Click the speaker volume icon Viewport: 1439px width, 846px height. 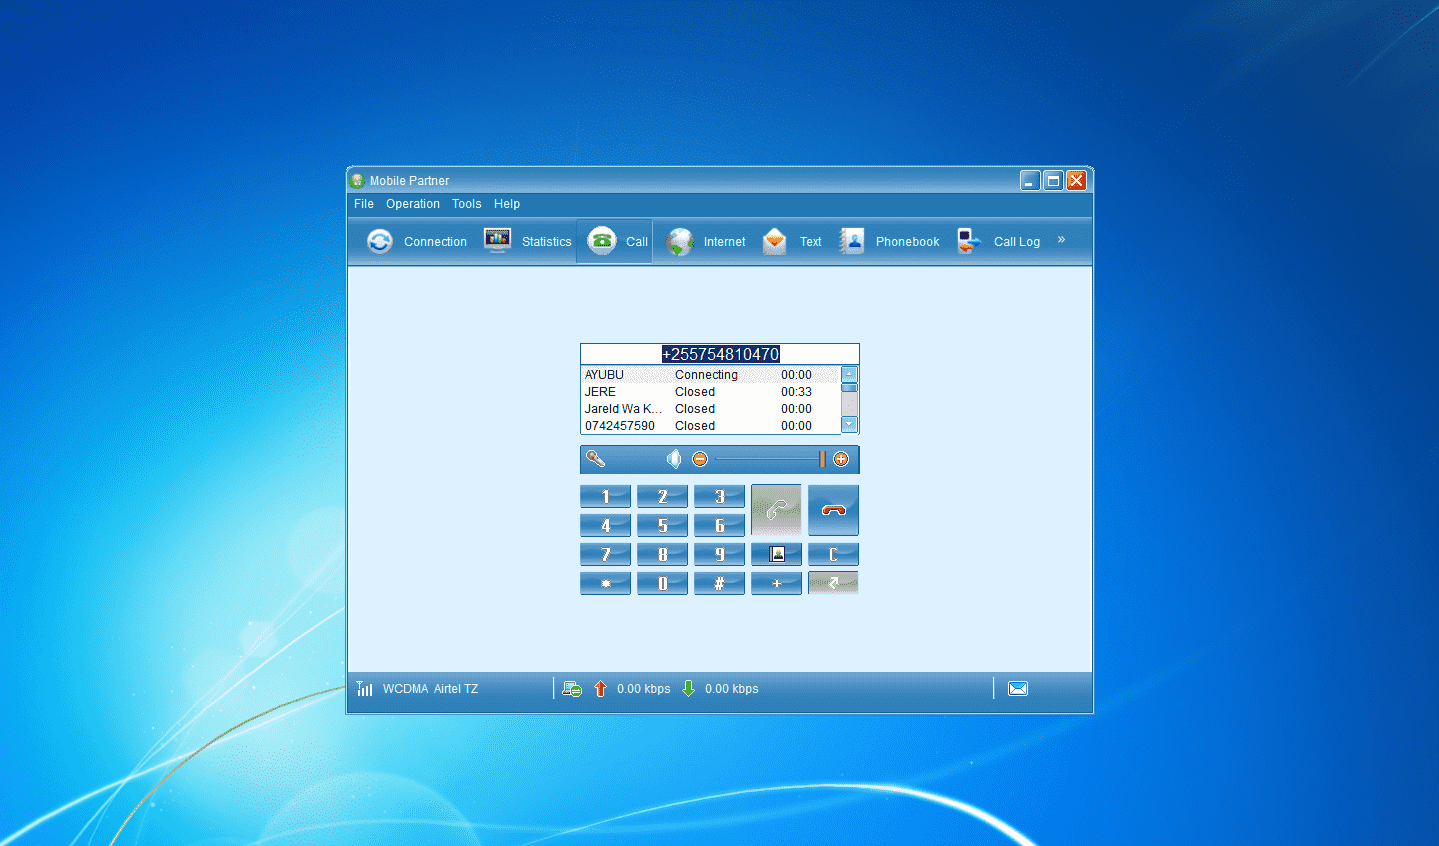click(674, 459)
